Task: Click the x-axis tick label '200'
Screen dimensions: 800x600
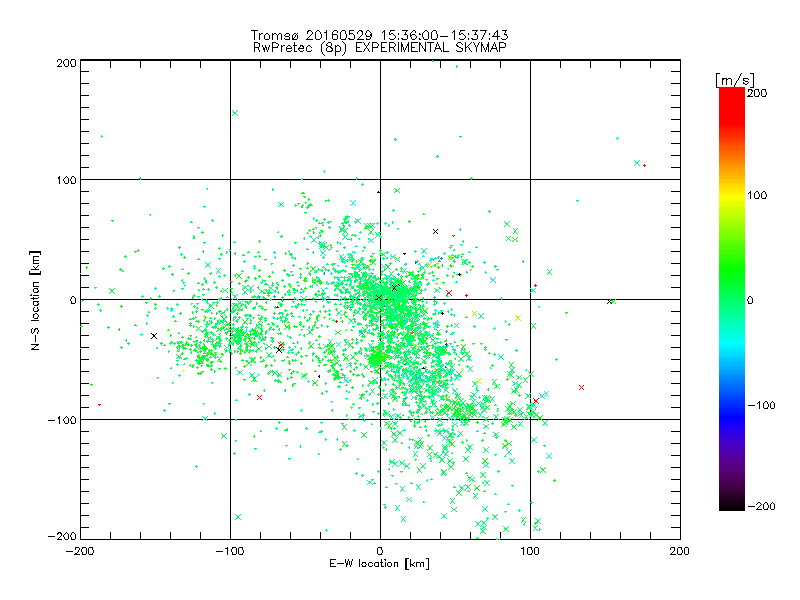Action: 680,551
